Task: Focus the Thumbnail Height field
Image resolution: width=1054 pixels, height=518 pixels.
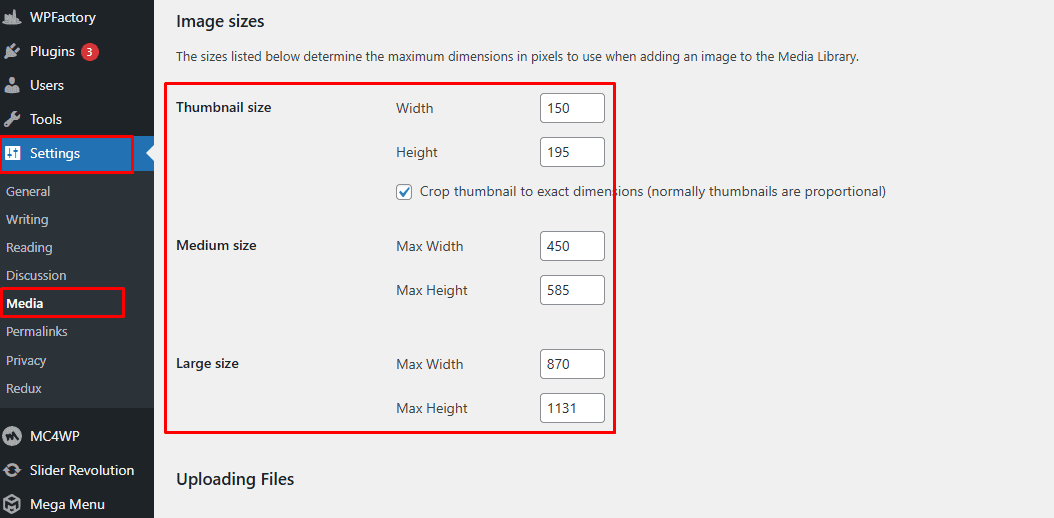Action: click(x=572, y=152)
